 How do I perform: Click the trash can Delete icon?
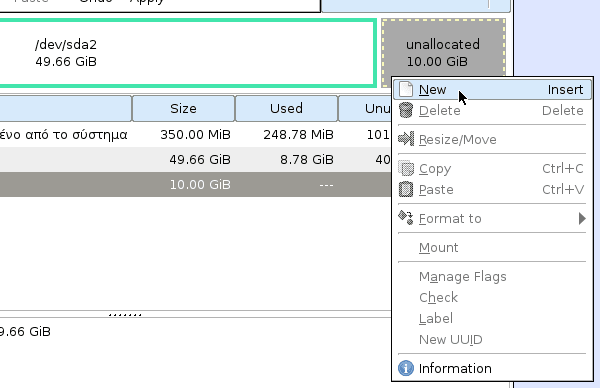pyautogui.click(x=406, y=110)
